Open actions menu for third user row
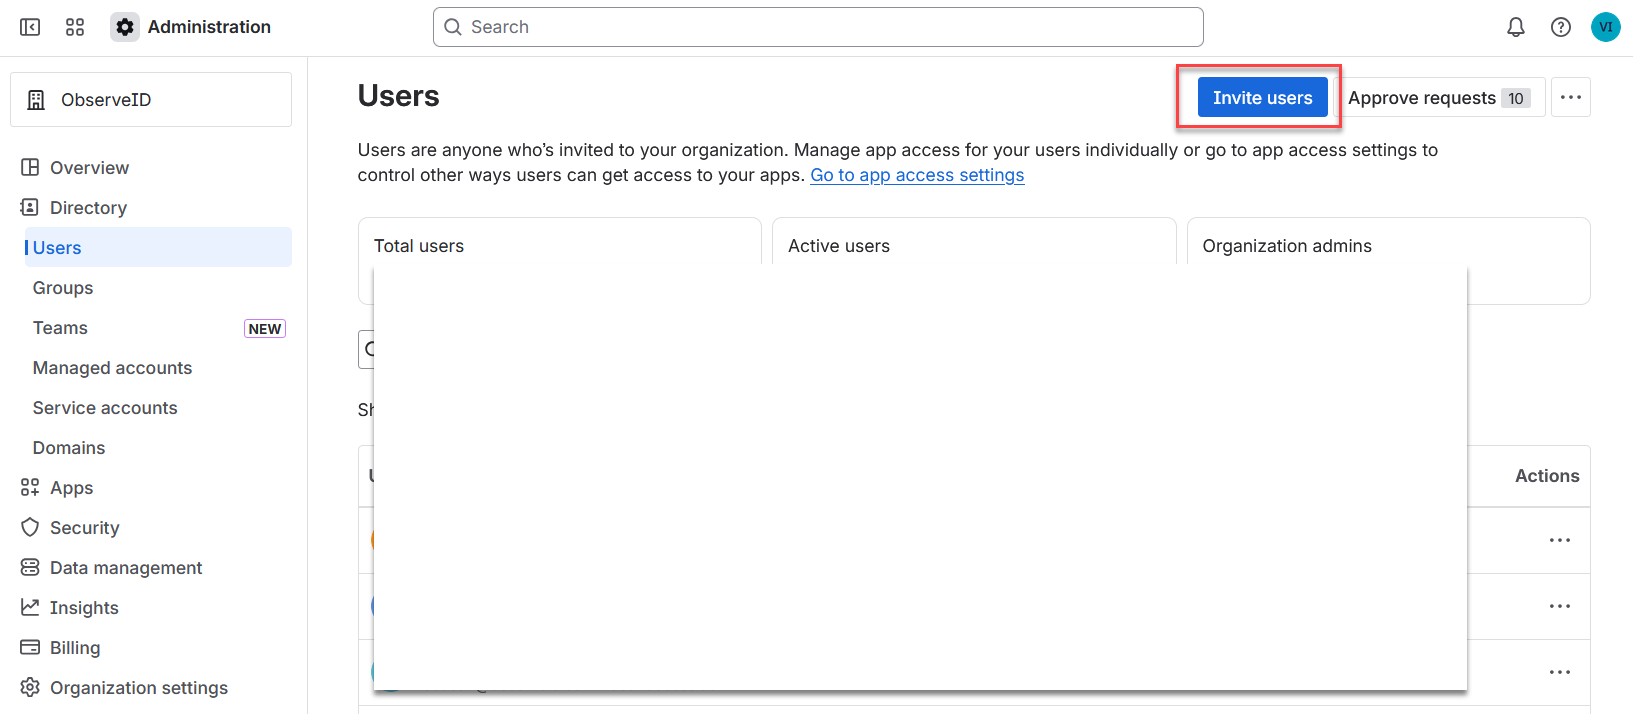Screen dimensions: 1633x714 1560,672
